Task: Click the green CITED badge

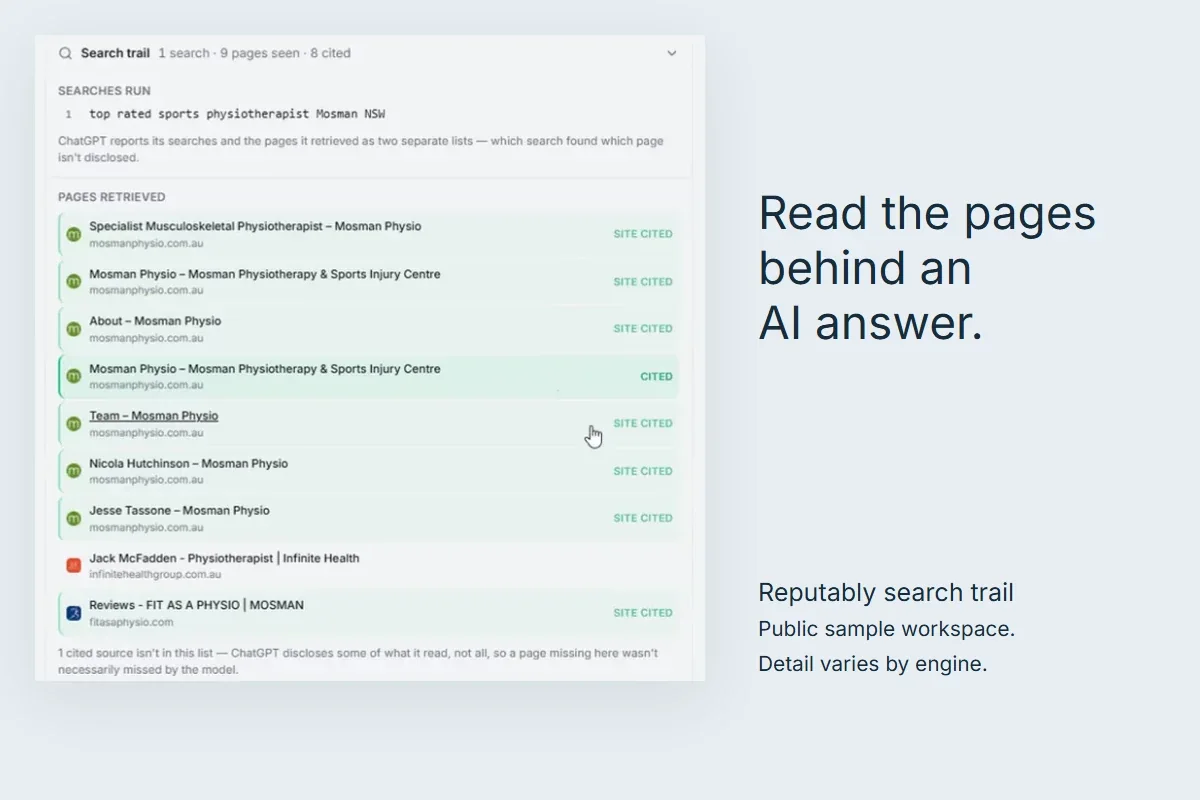Action: (656, 377)
